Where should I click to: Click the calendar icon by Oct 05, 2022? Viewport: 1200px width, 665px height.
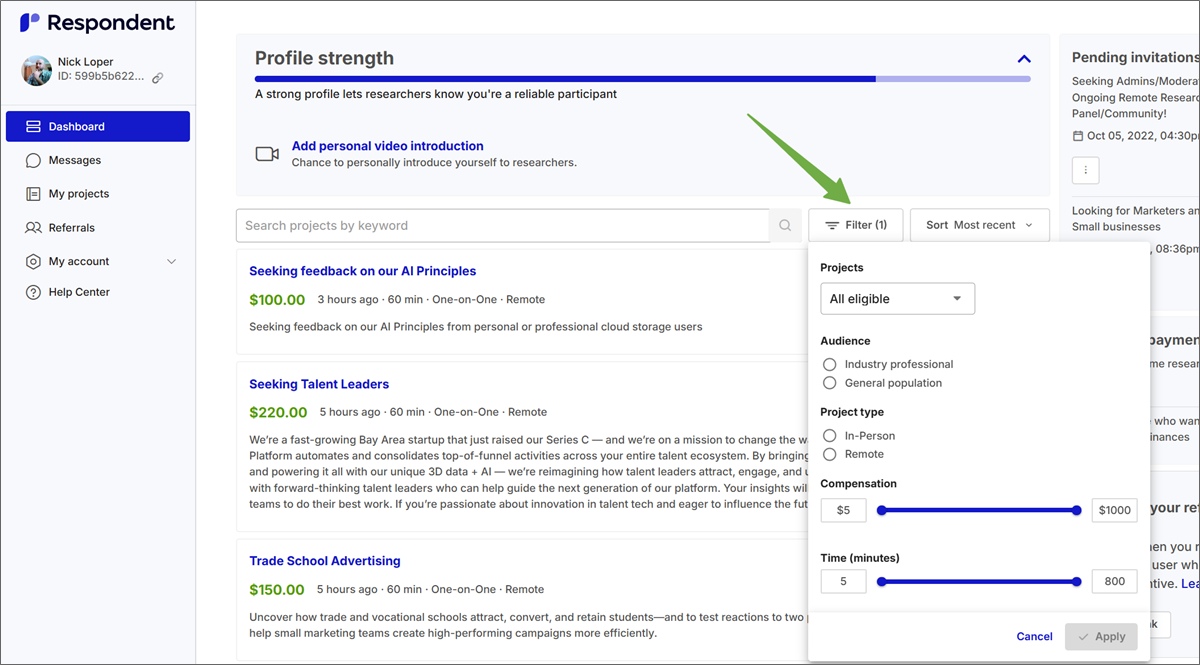click(x=1077, y=135)
